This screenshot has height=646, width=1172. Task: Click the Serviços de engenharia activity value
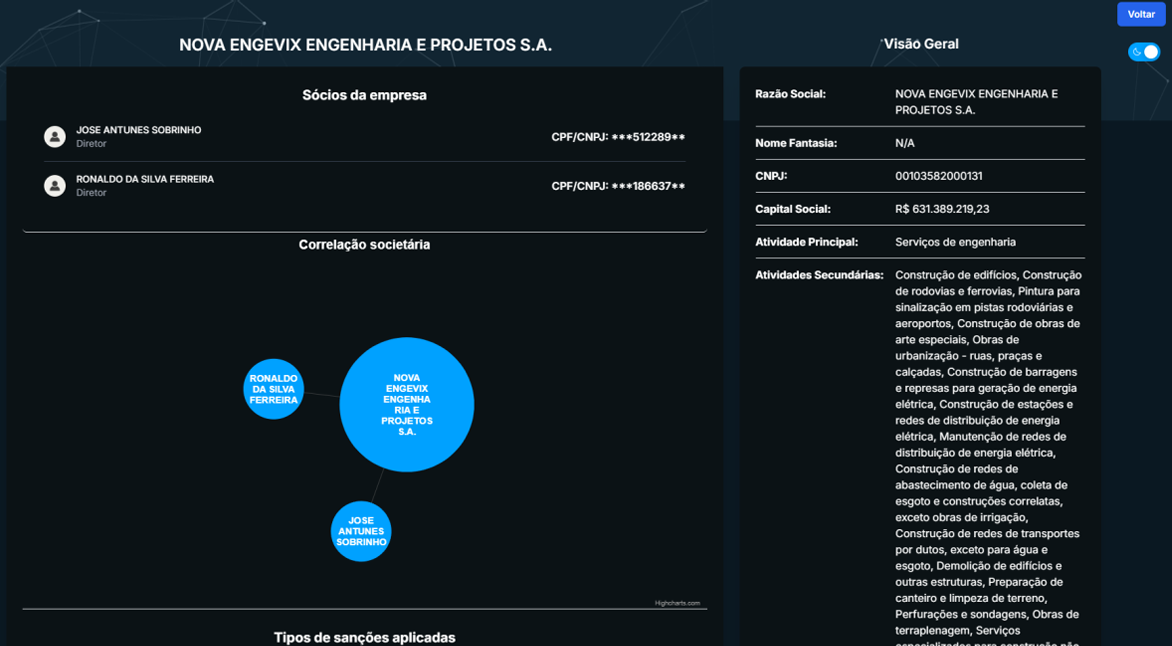point(955,242)
